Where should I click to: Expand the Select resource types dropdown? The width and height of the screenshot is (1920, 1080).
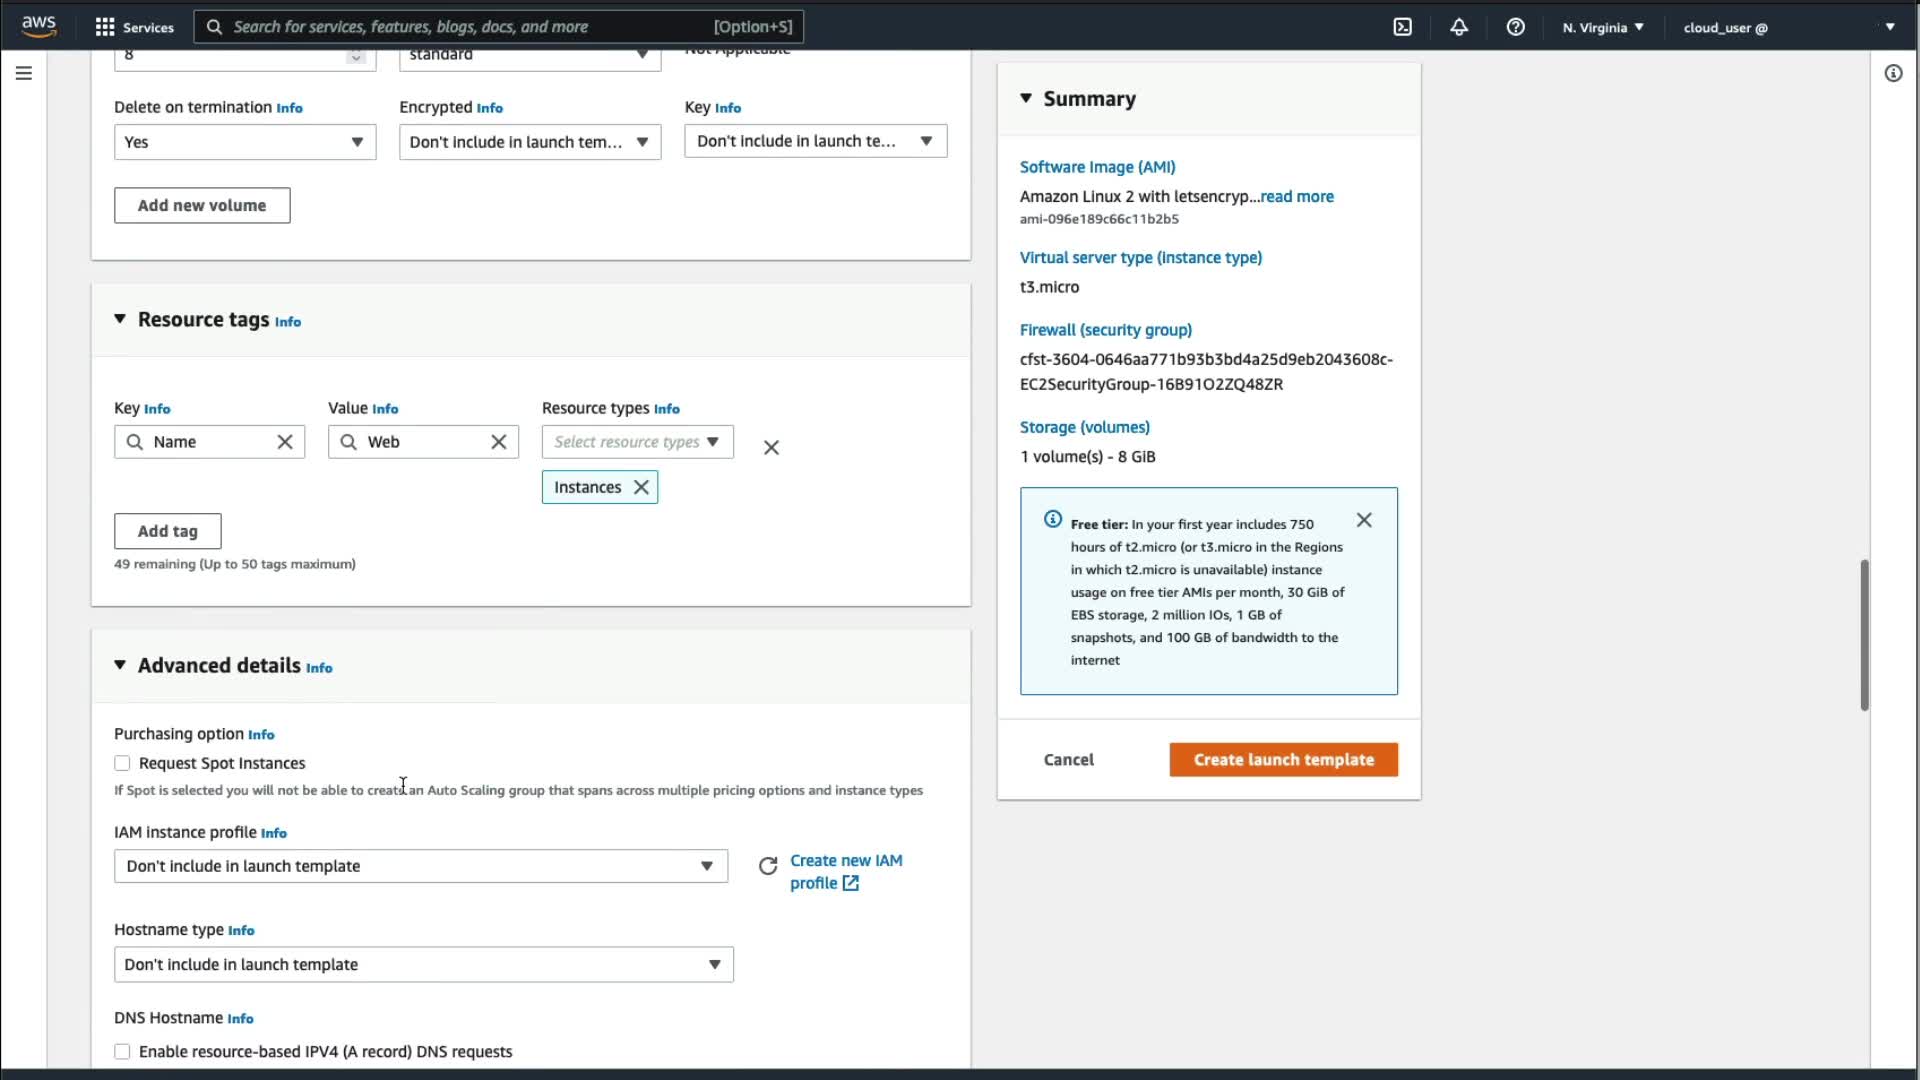(637, 442)
